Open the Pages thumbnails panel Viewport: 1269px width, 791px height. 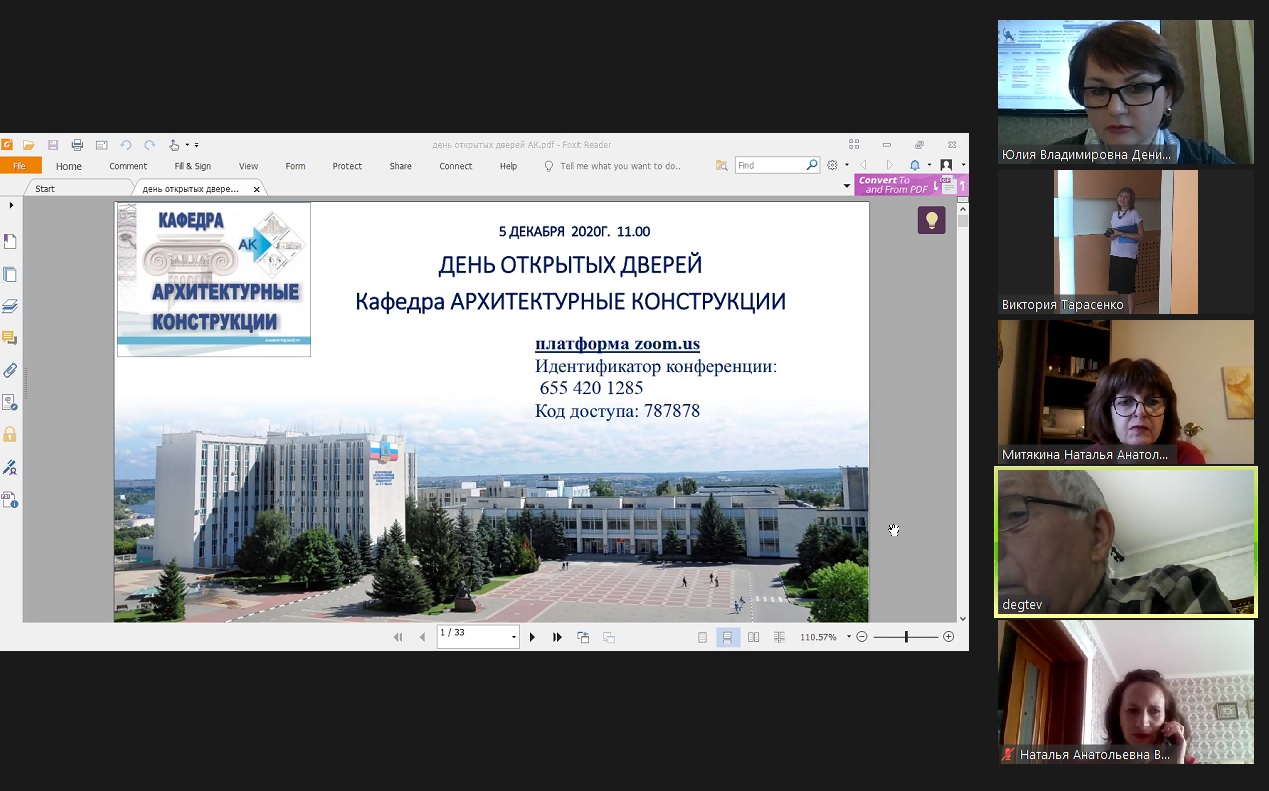(10, 274)
